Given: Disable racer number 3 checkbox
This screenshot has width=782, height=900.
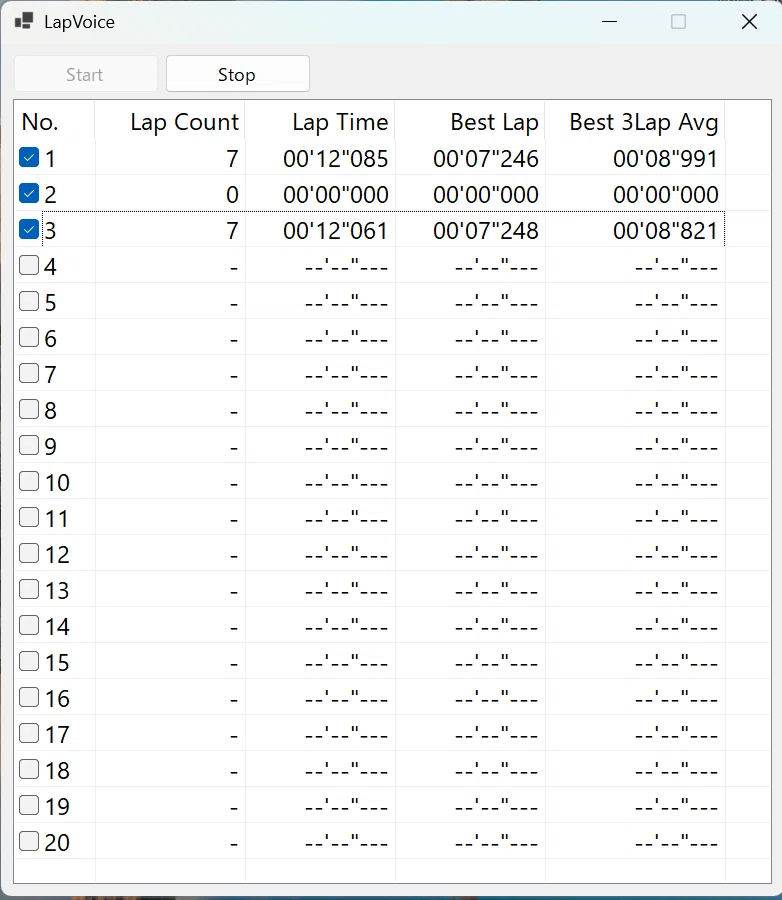Looking at the screenshot, I should pyautogui.click(x=29, y=229).
